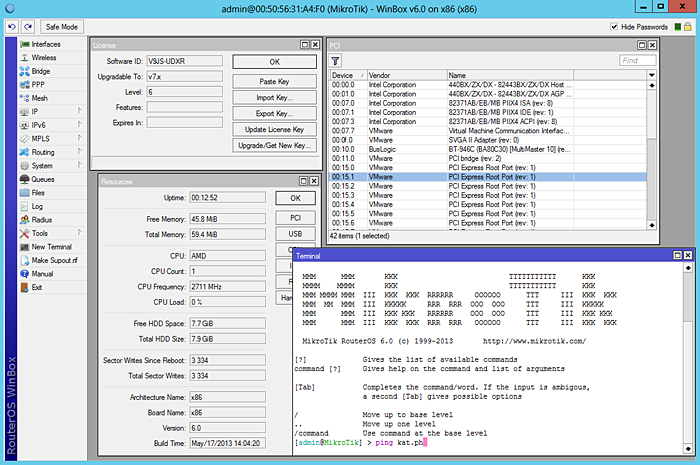The height and width of the screenshot is (465, 700).
Task: Click the padlock icon at top right
Action: [687, 26]
